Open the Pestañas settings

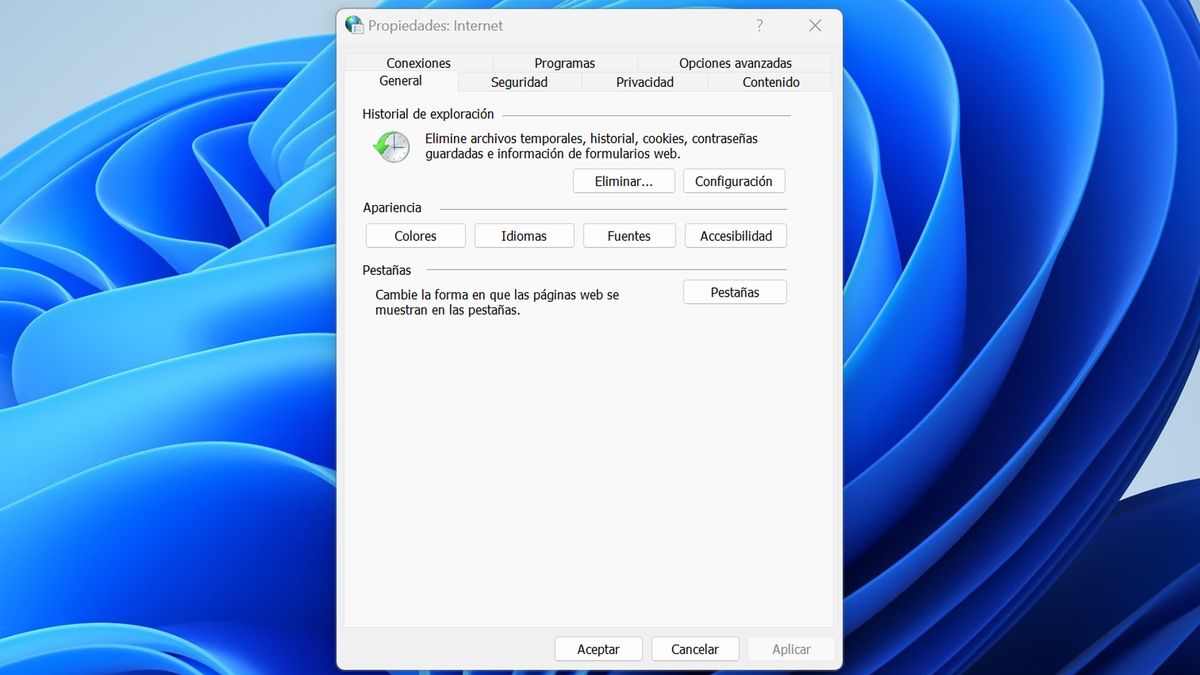point(734,291)
